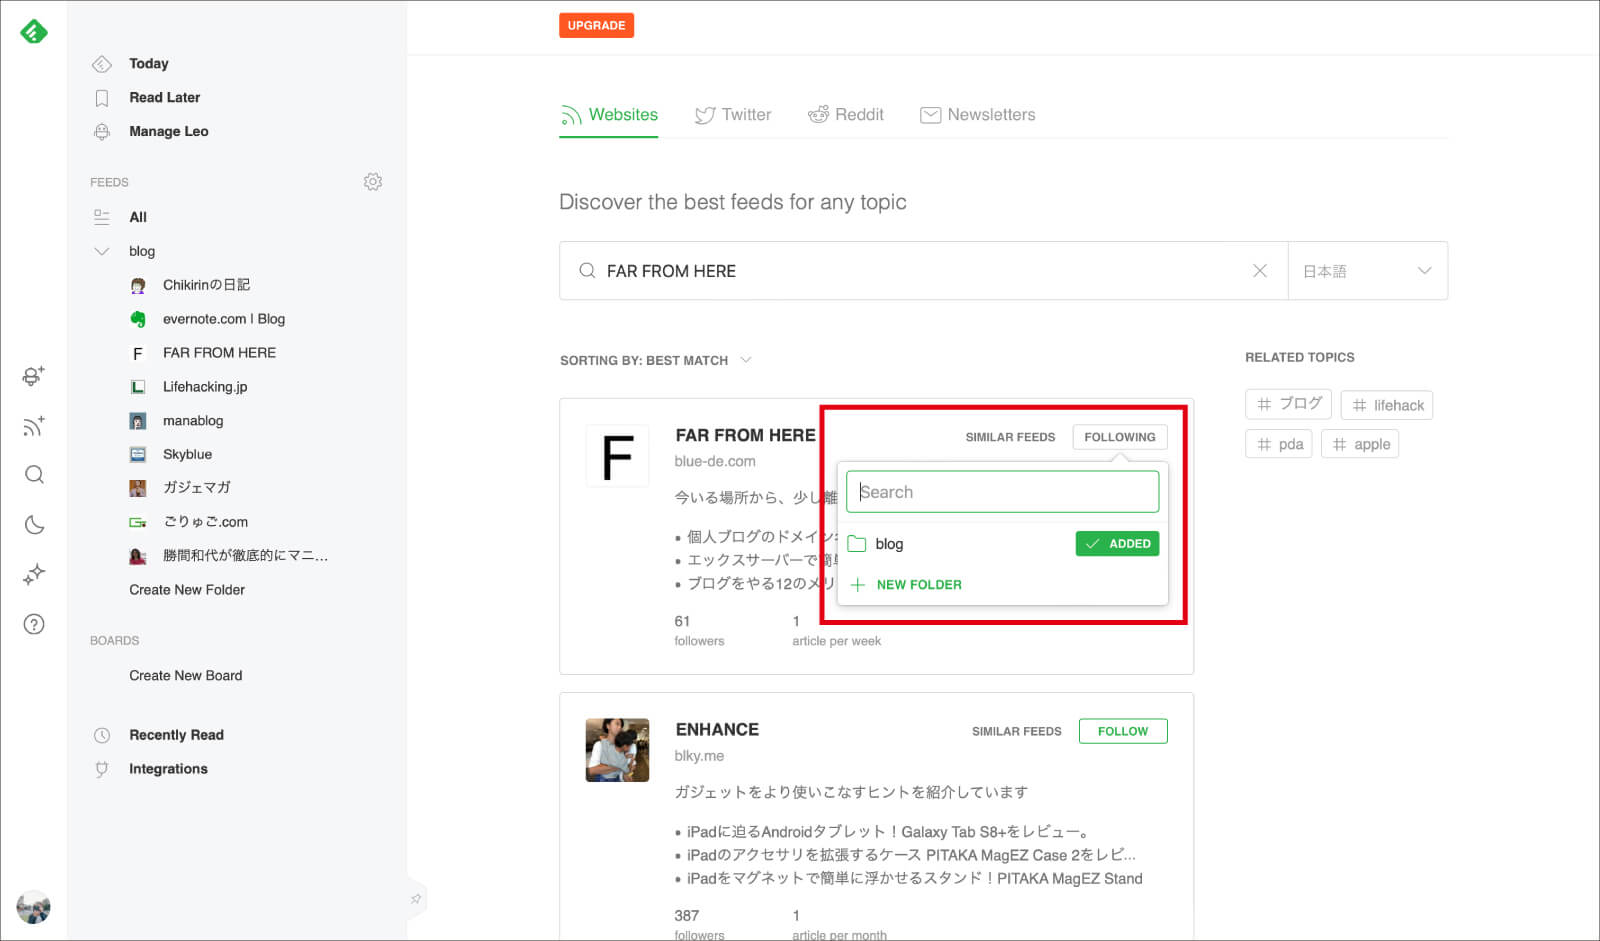Click the Leo add icon in left rail
The image size is (1600, 941).
34,376
